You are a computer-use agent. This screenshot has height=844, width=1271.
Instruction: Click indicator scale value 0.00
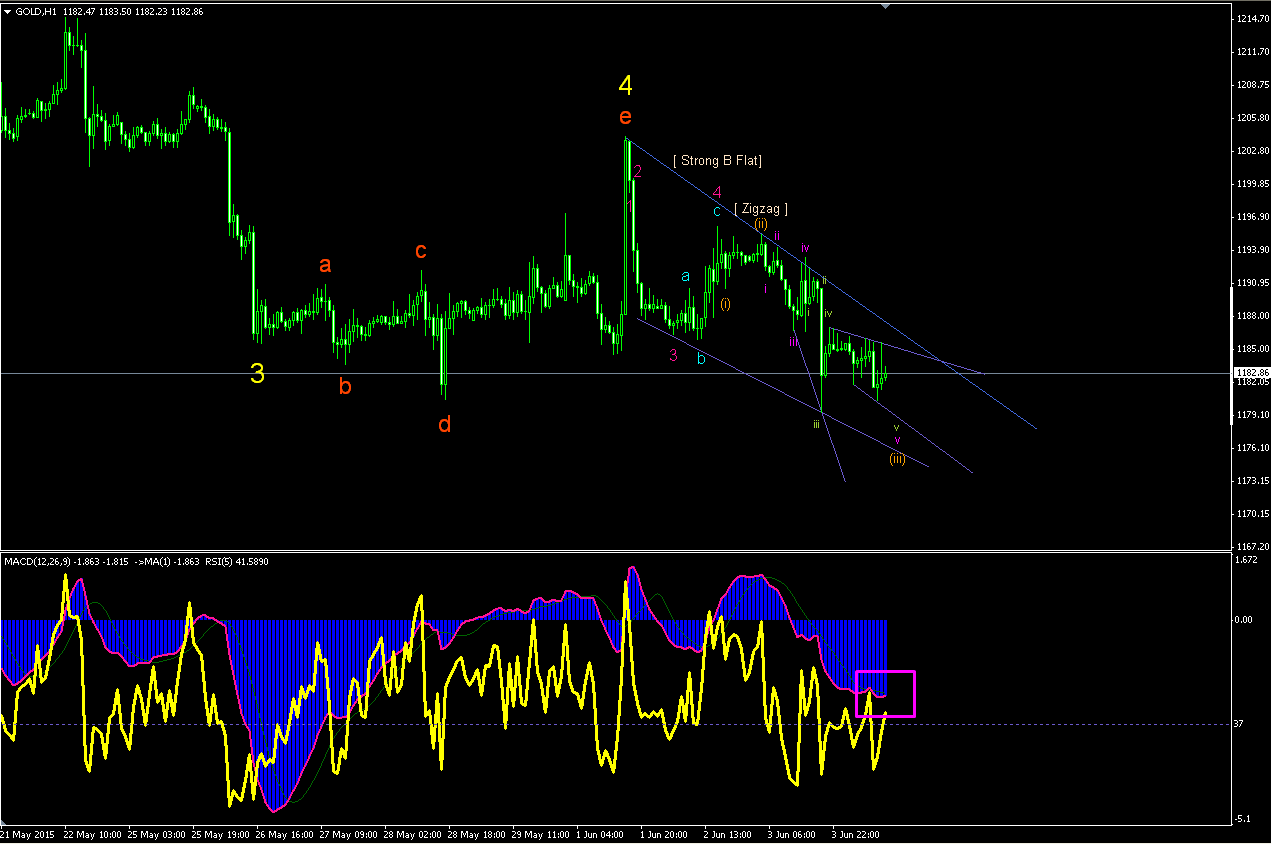tap(1244, 620)
